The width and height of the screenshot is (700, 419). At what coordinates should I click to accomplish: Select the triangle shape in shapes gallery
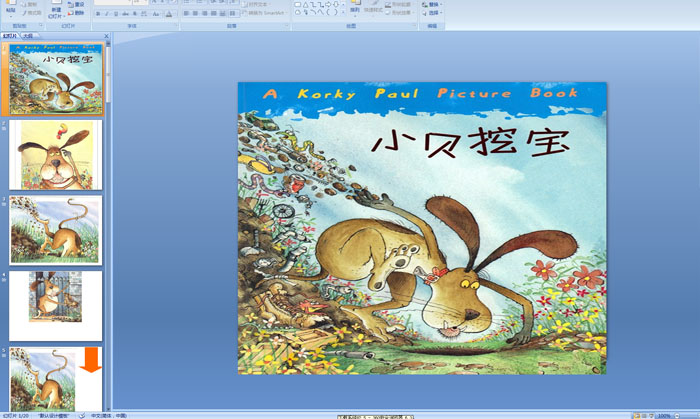click(305, 4)
